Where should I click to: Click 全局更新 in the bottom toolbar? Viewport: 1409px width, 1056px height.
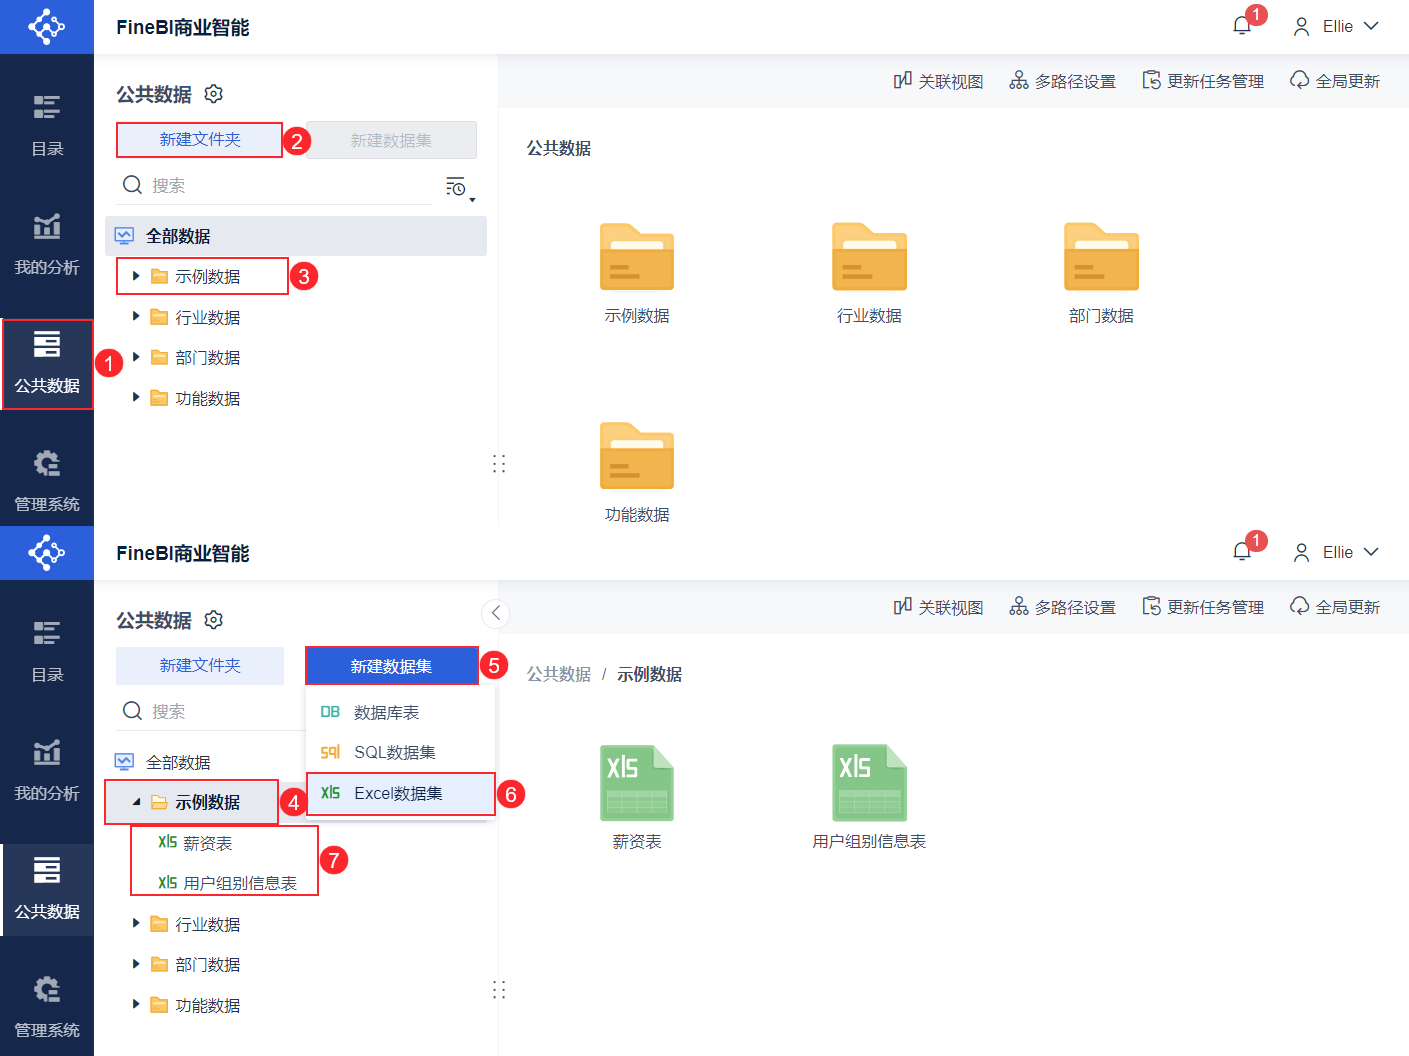(x=1335, y=607)
